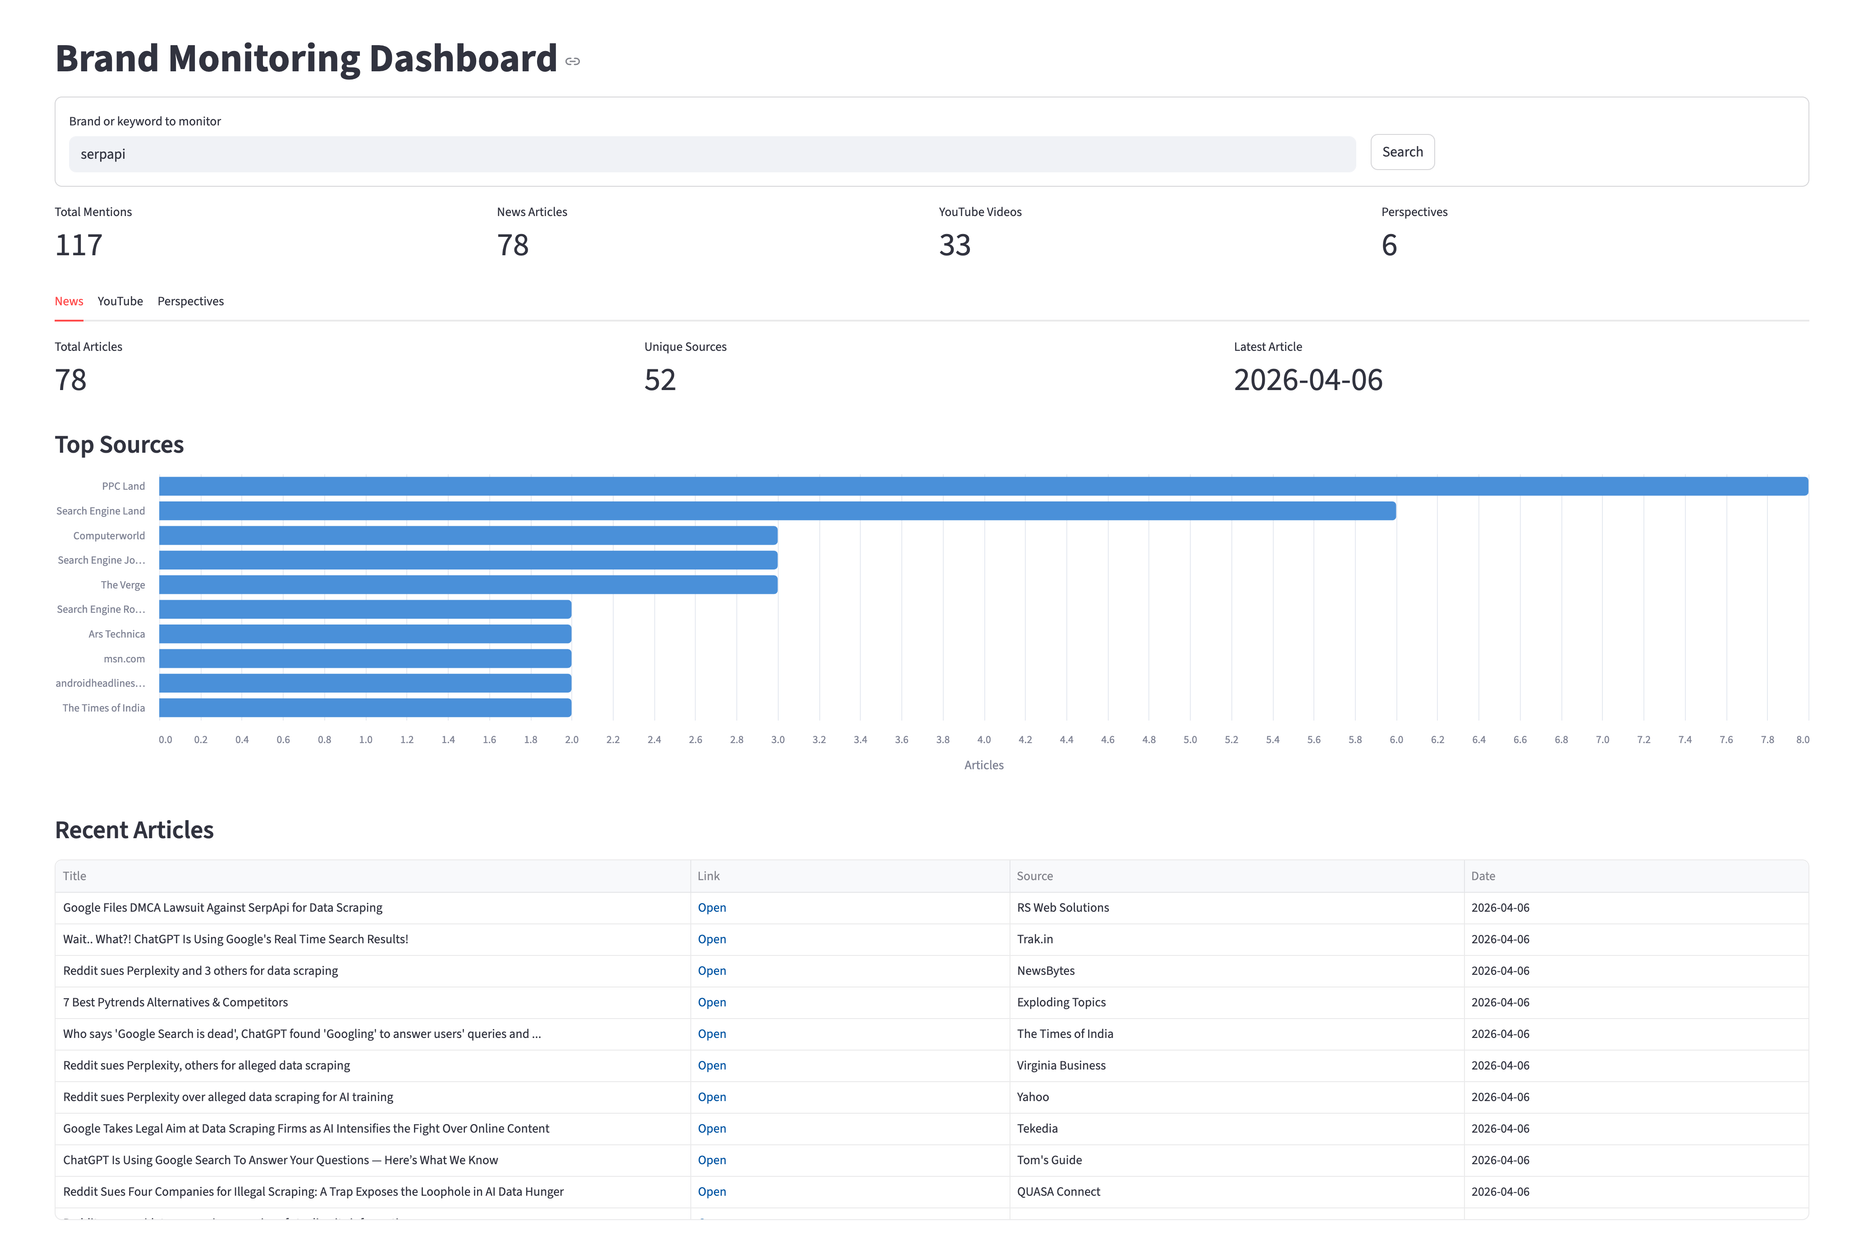The width and height of the screenshot is (1869, 1242).
Task: Open link for 7 Best Pytrends Alternatives
Action: 712,1002
